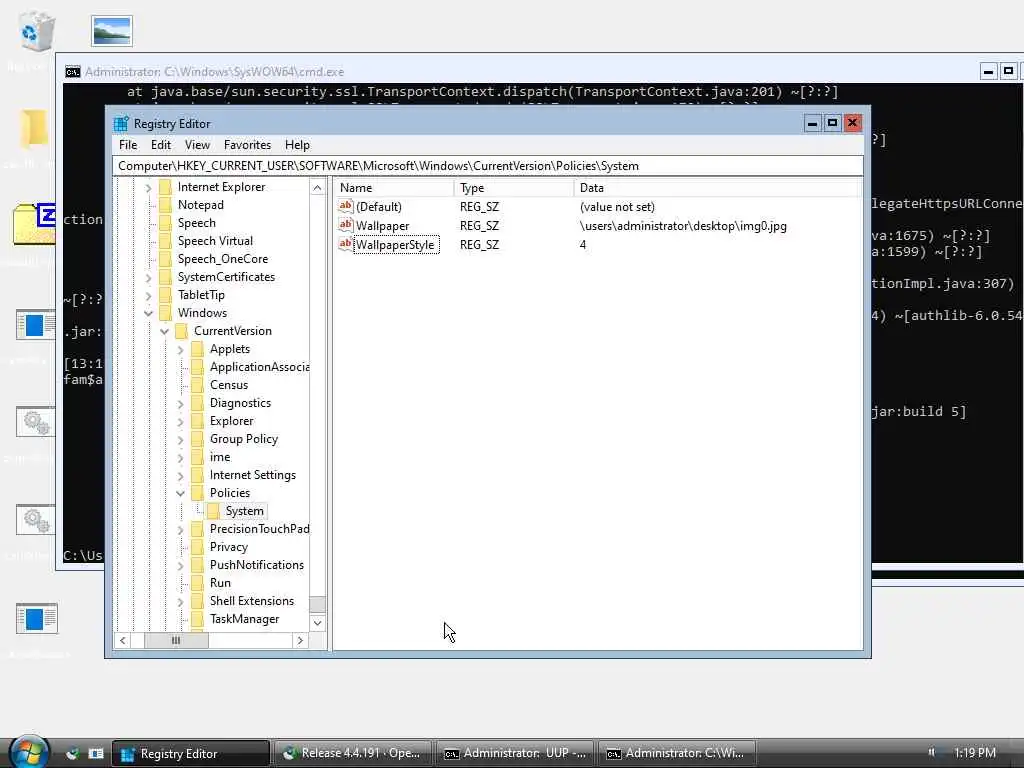The image size is (1024, 768).
Task: Open the Windows Start orb
Action: (x=29, y=751)
